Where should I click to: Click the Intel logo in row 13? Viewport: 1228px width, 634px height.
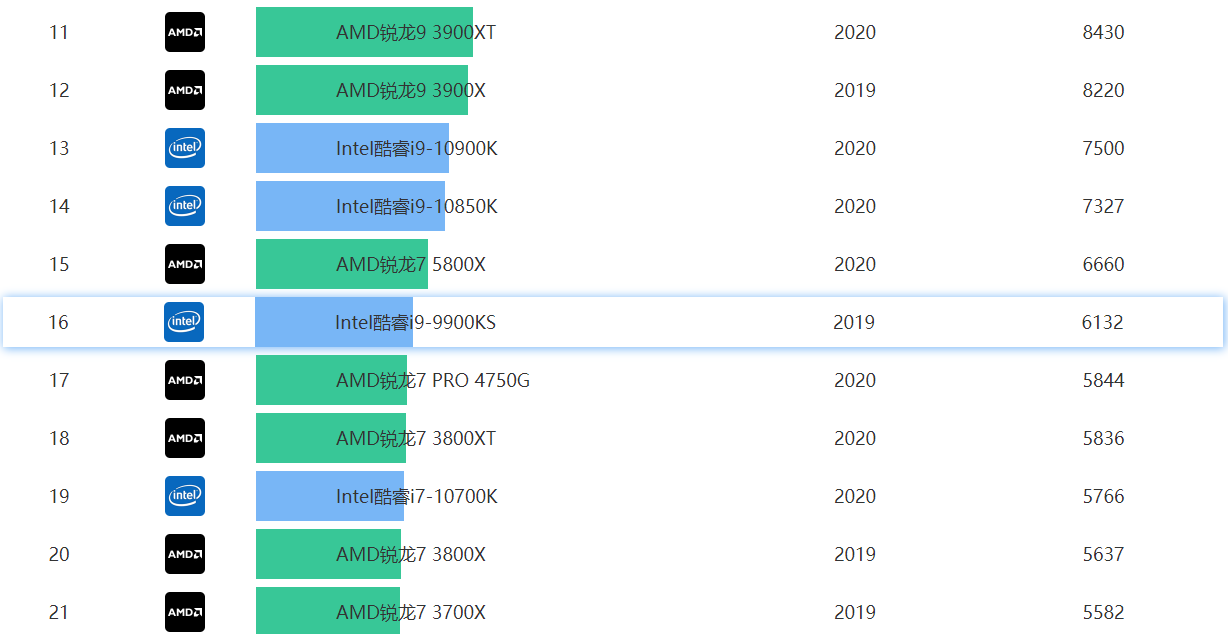[x=185, y=148]
